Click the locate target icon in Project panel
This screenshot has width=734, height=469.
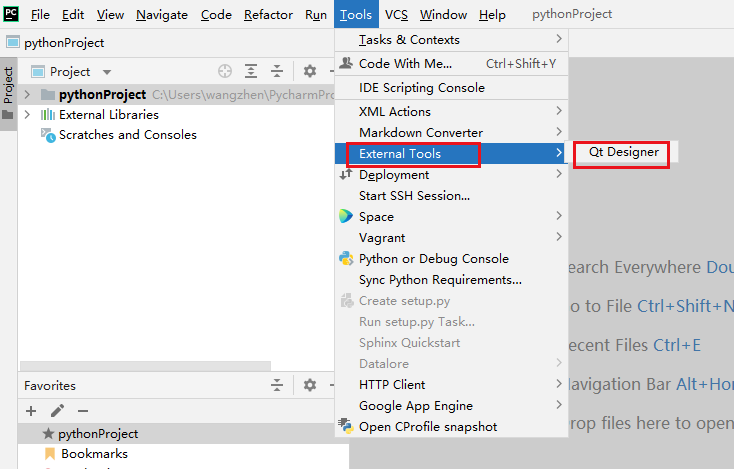click(225, 71)
